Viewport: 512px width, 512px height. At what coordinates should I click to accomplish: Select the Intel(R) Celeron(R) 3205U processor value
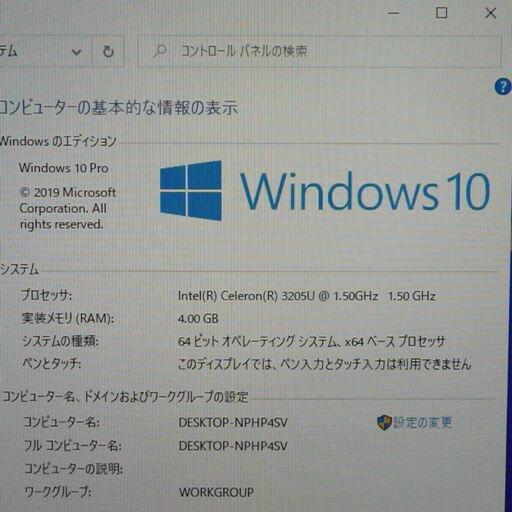(x=307, y=296)
